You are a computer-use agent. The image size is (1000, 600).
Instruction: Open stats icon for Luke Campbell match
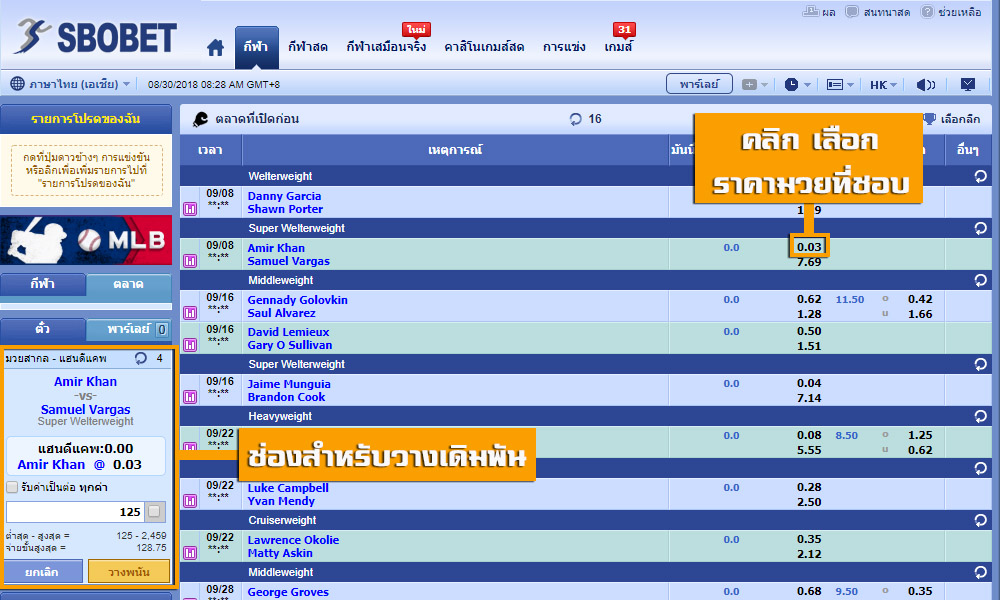point(190,501)
